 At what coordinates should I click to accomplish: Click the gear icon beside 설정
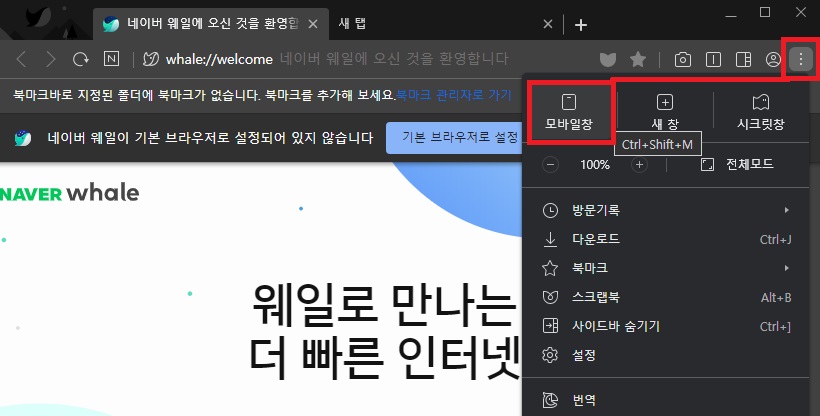550,355
